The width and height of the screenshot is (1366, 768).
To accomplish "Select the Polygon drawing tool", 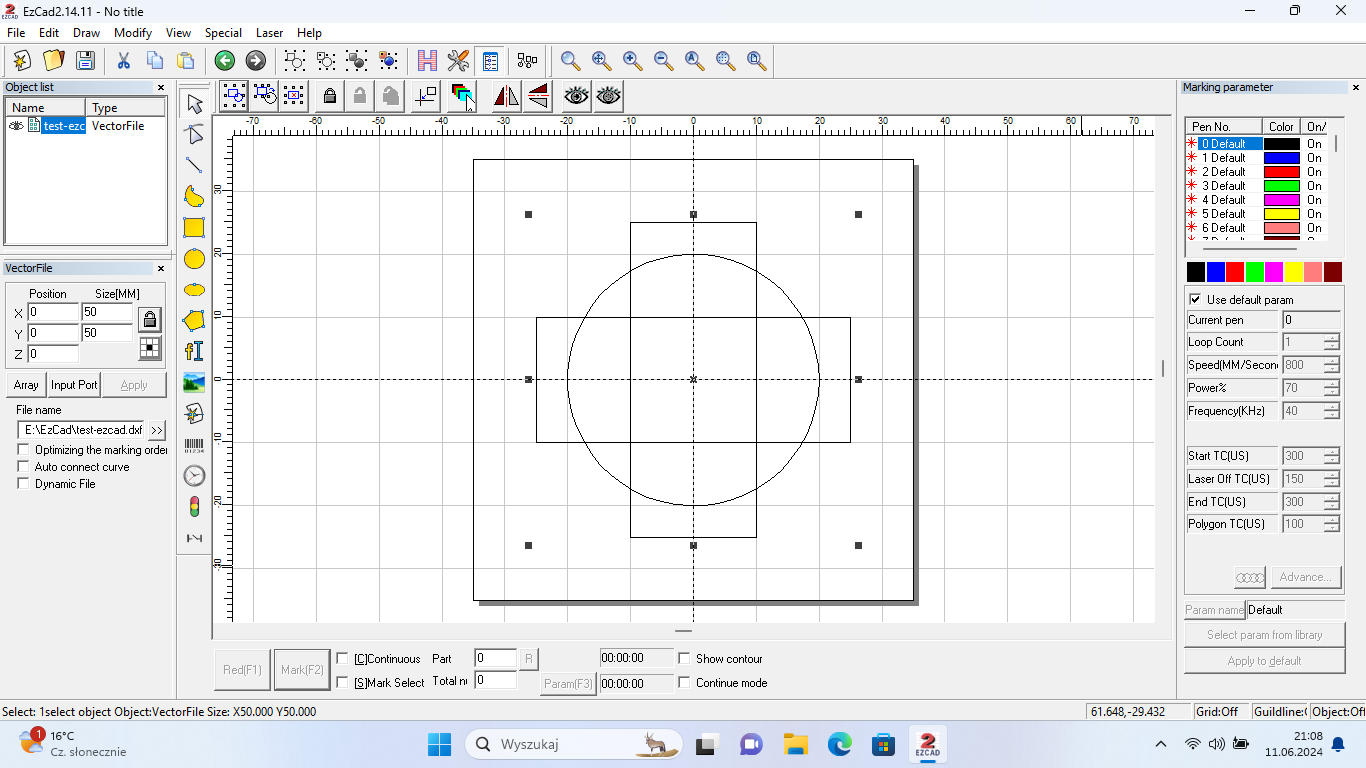I will click(195, 321).
